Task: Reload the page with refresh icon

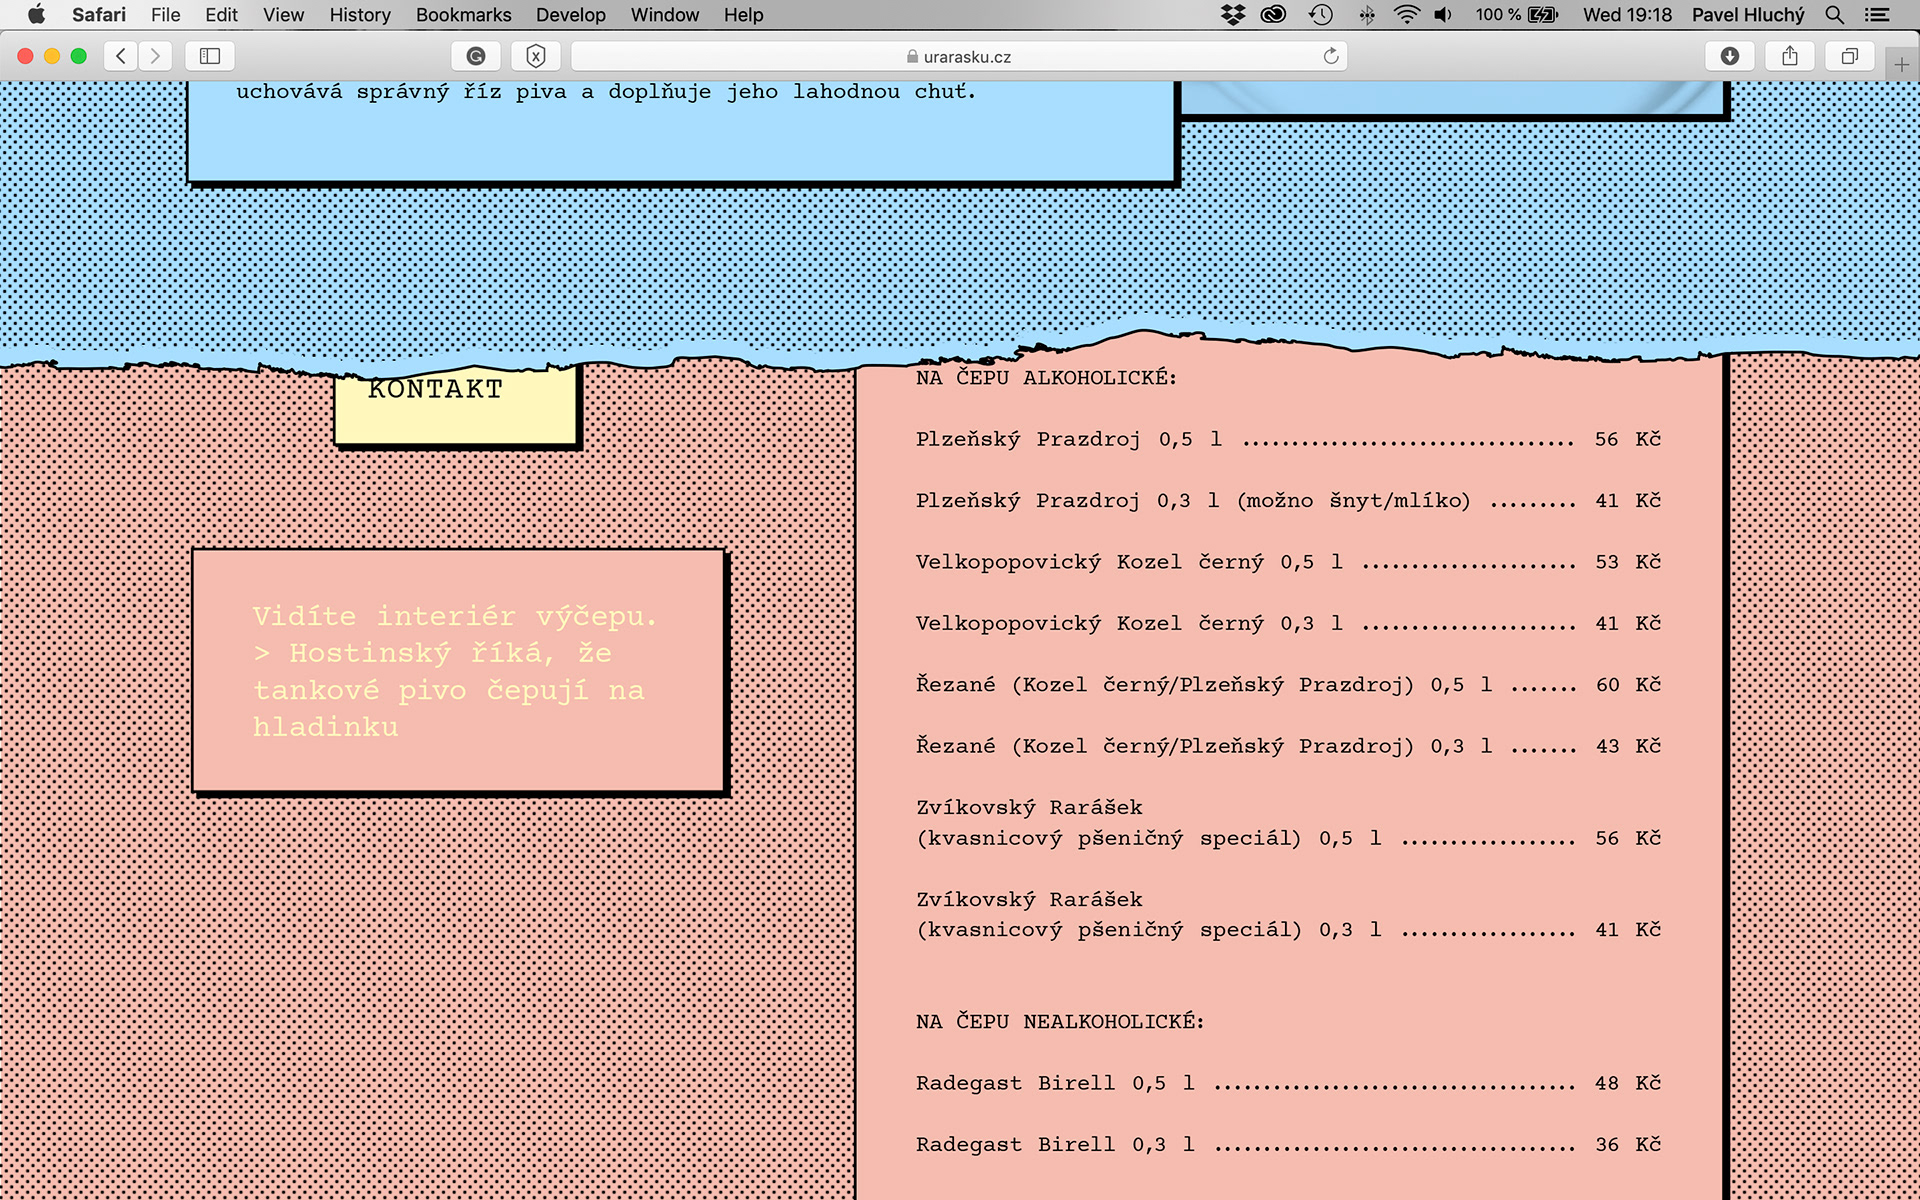Action: [1331, 56]
